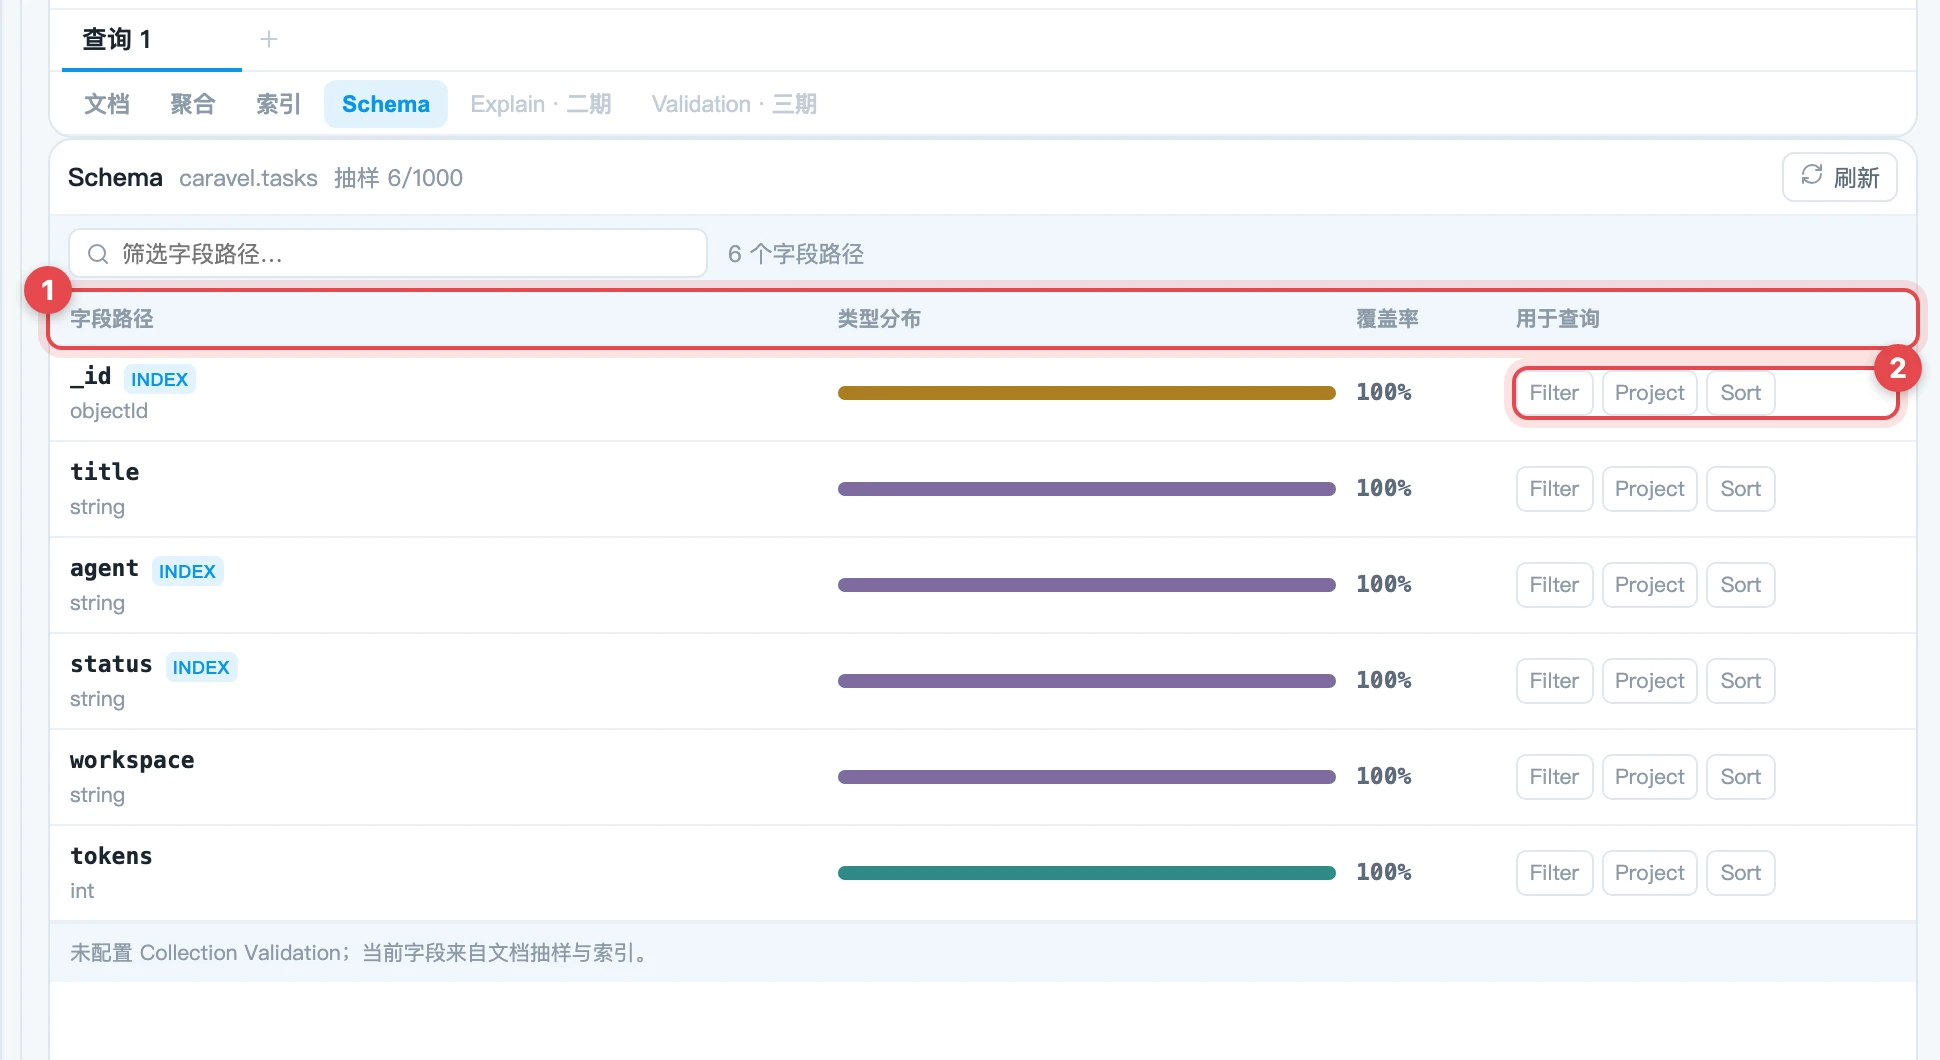Image resolution: width=1940 pixels, height=1060 pixels.
Task: Click Project button for title field
Action: (1650, 489)
